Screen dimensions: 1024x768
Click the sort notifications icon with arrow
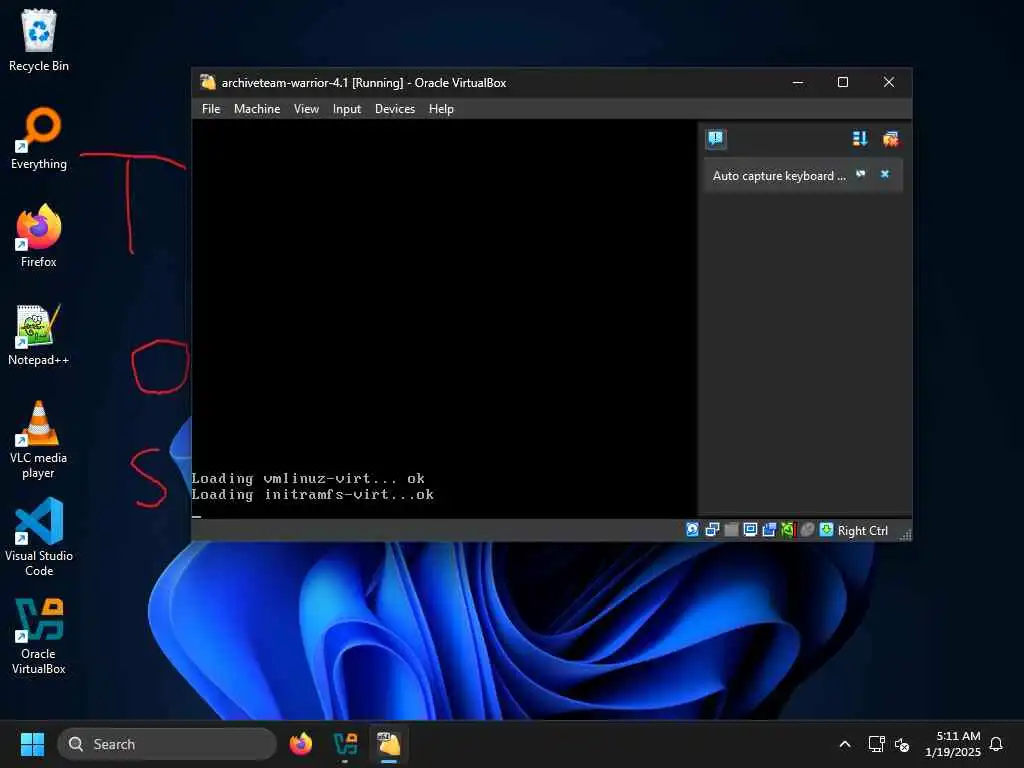[x=859, y=138]
